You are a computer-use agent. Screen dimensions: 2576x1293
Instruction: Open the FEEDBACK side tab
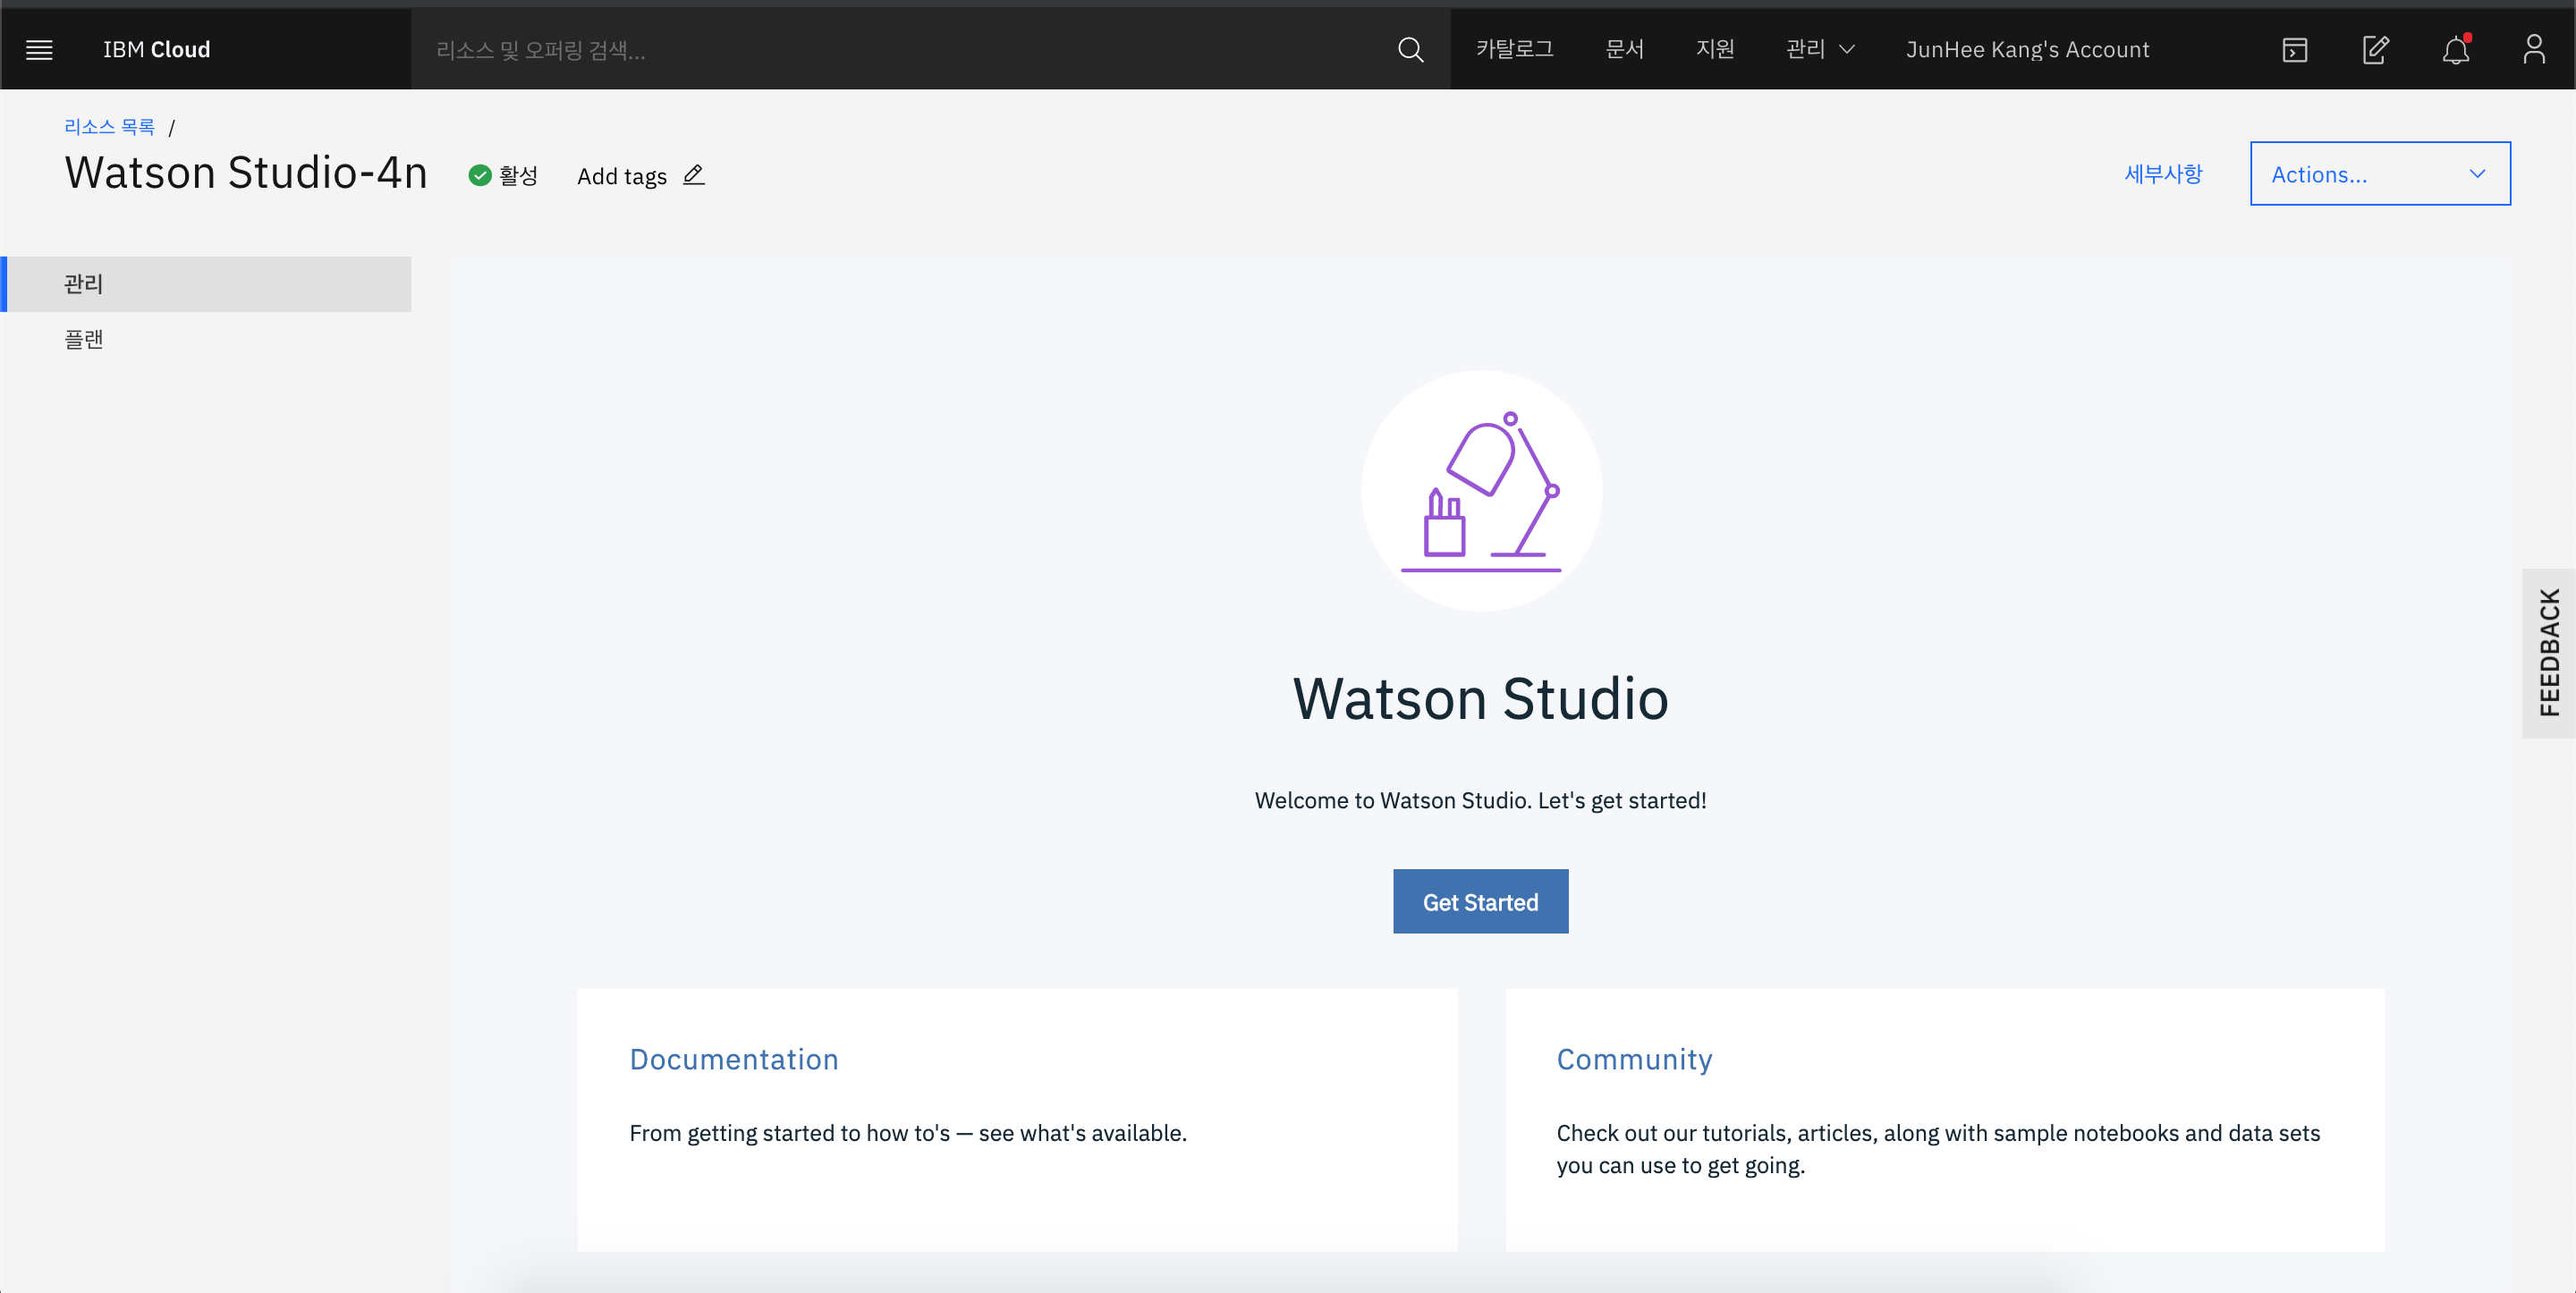(2548, 653)
